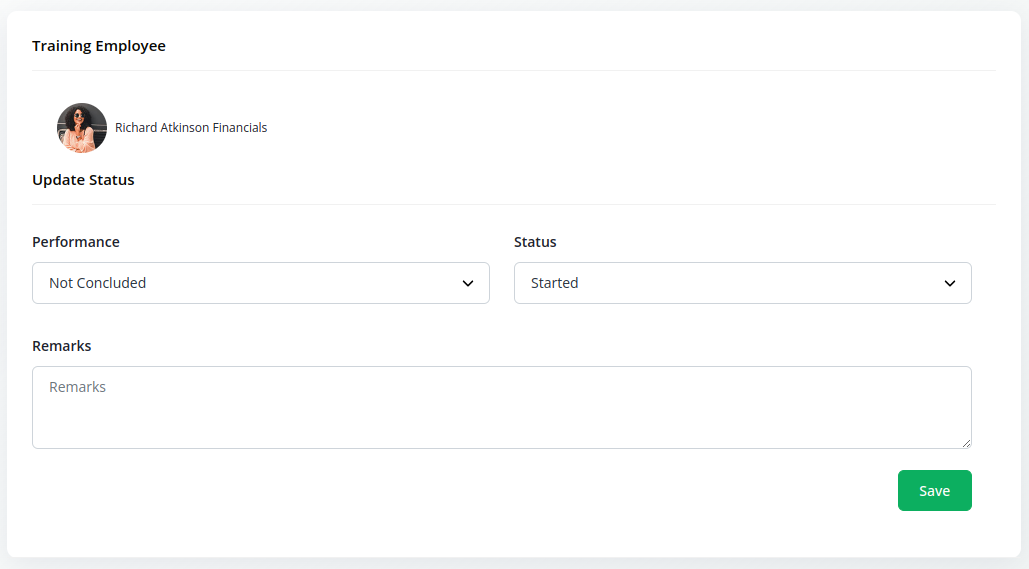The image size is (1029, 569).
Task: Click the chevron arrow in Status field
Action: click(x=950, y=284)
